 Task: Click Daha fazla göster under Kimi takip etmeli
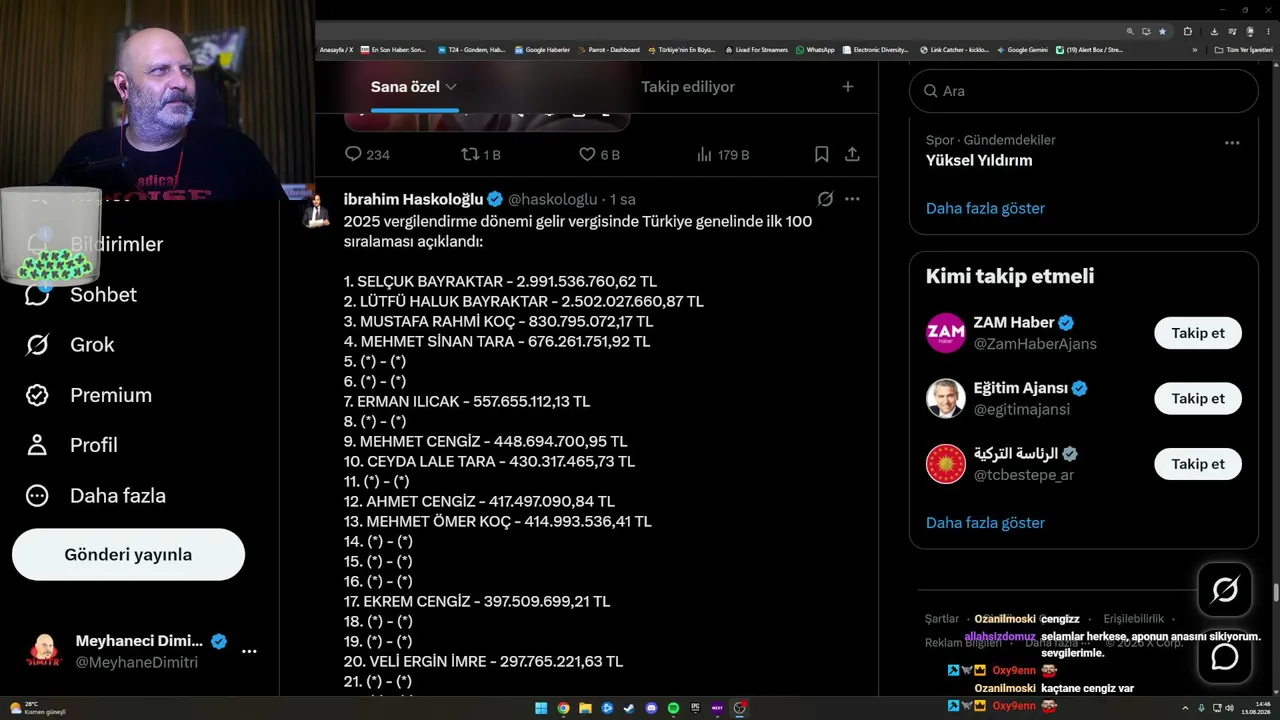coord(985,523)
